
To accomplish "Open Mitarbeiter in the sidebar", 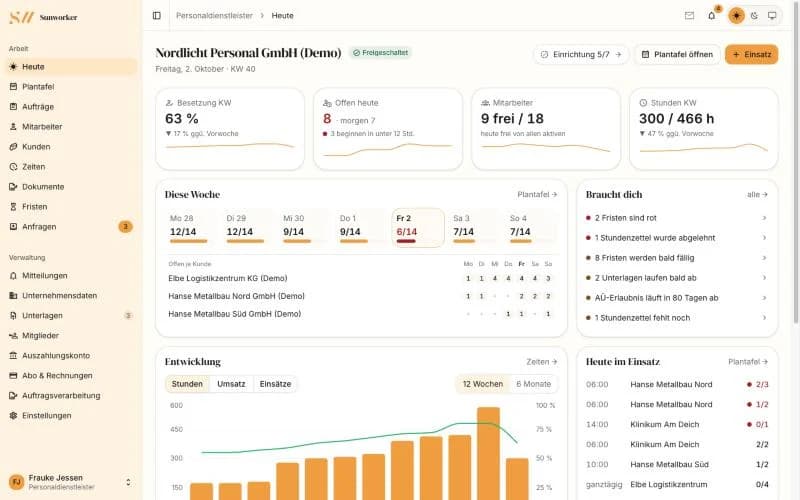I will coord(71,127).
